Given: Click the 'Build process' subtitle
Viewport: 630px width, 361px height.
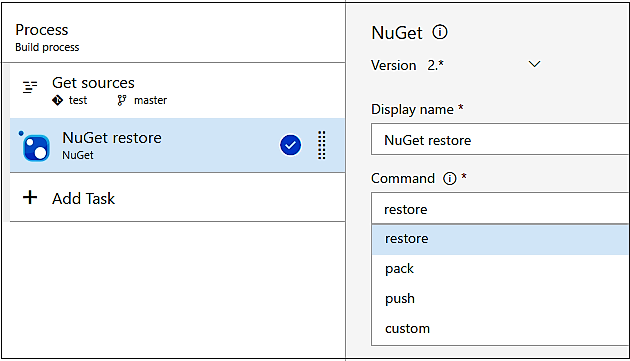Looking at the screenshot, I should click(x=47, y=47).
